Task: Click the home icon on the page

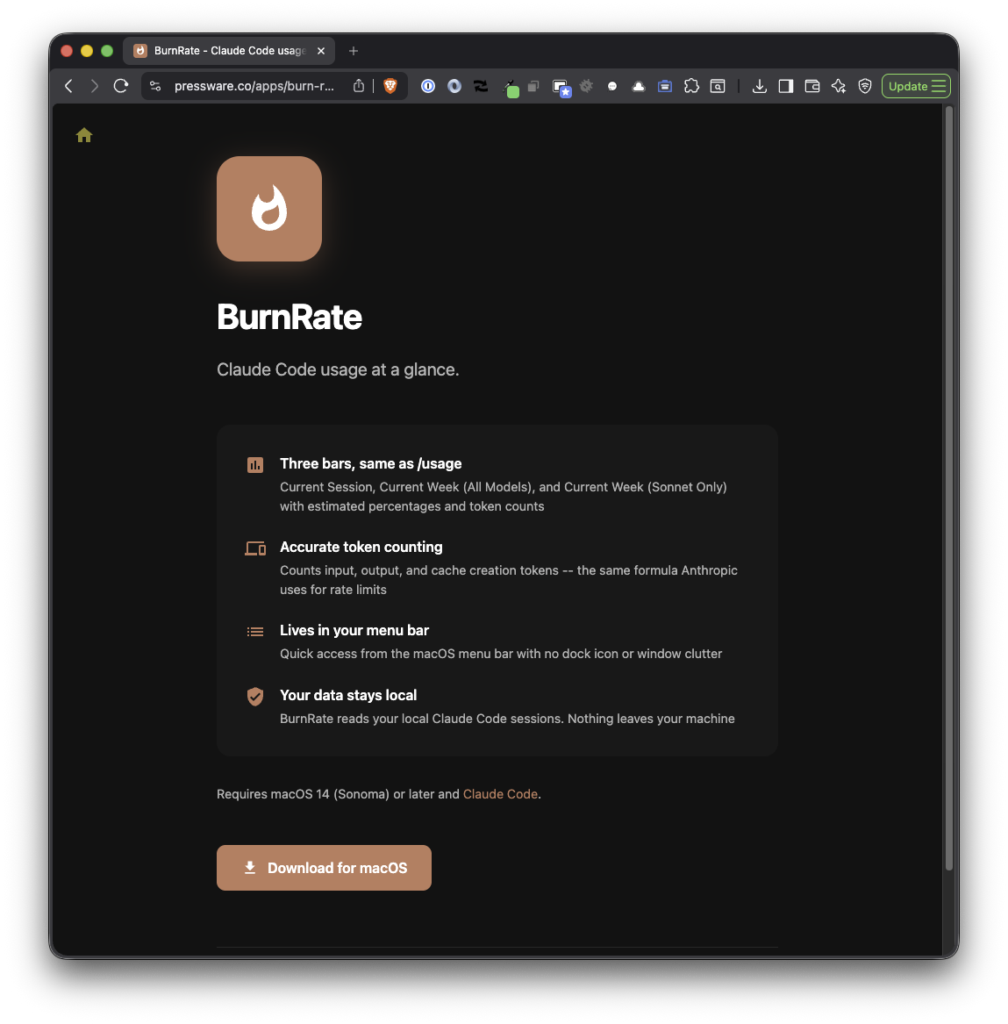Action: [84, 135]
